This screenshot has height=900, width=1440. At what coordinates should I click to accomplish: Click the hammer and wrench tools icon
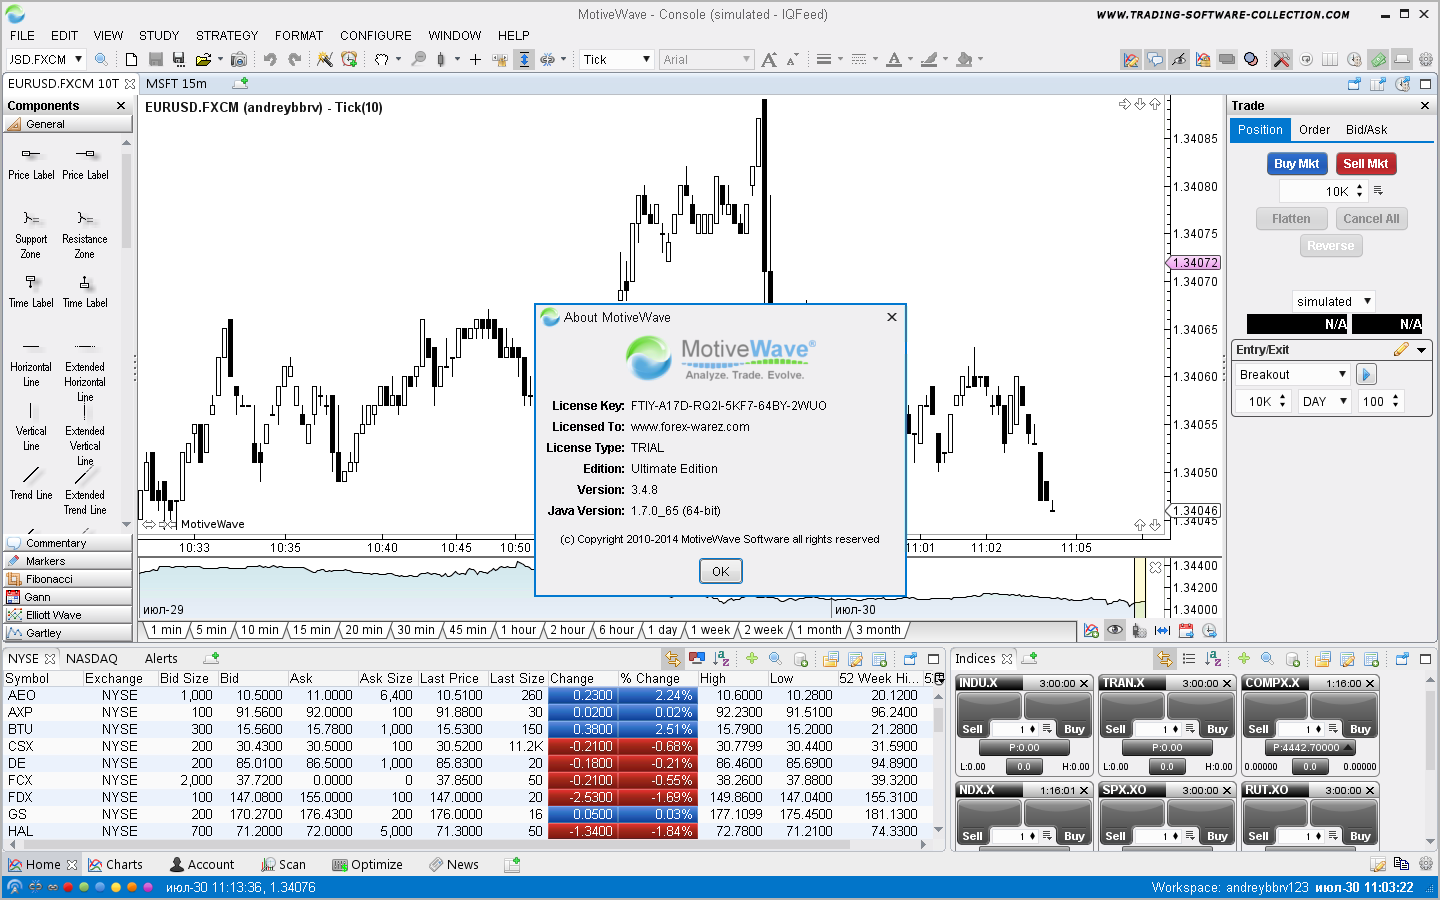point(1281,60)
